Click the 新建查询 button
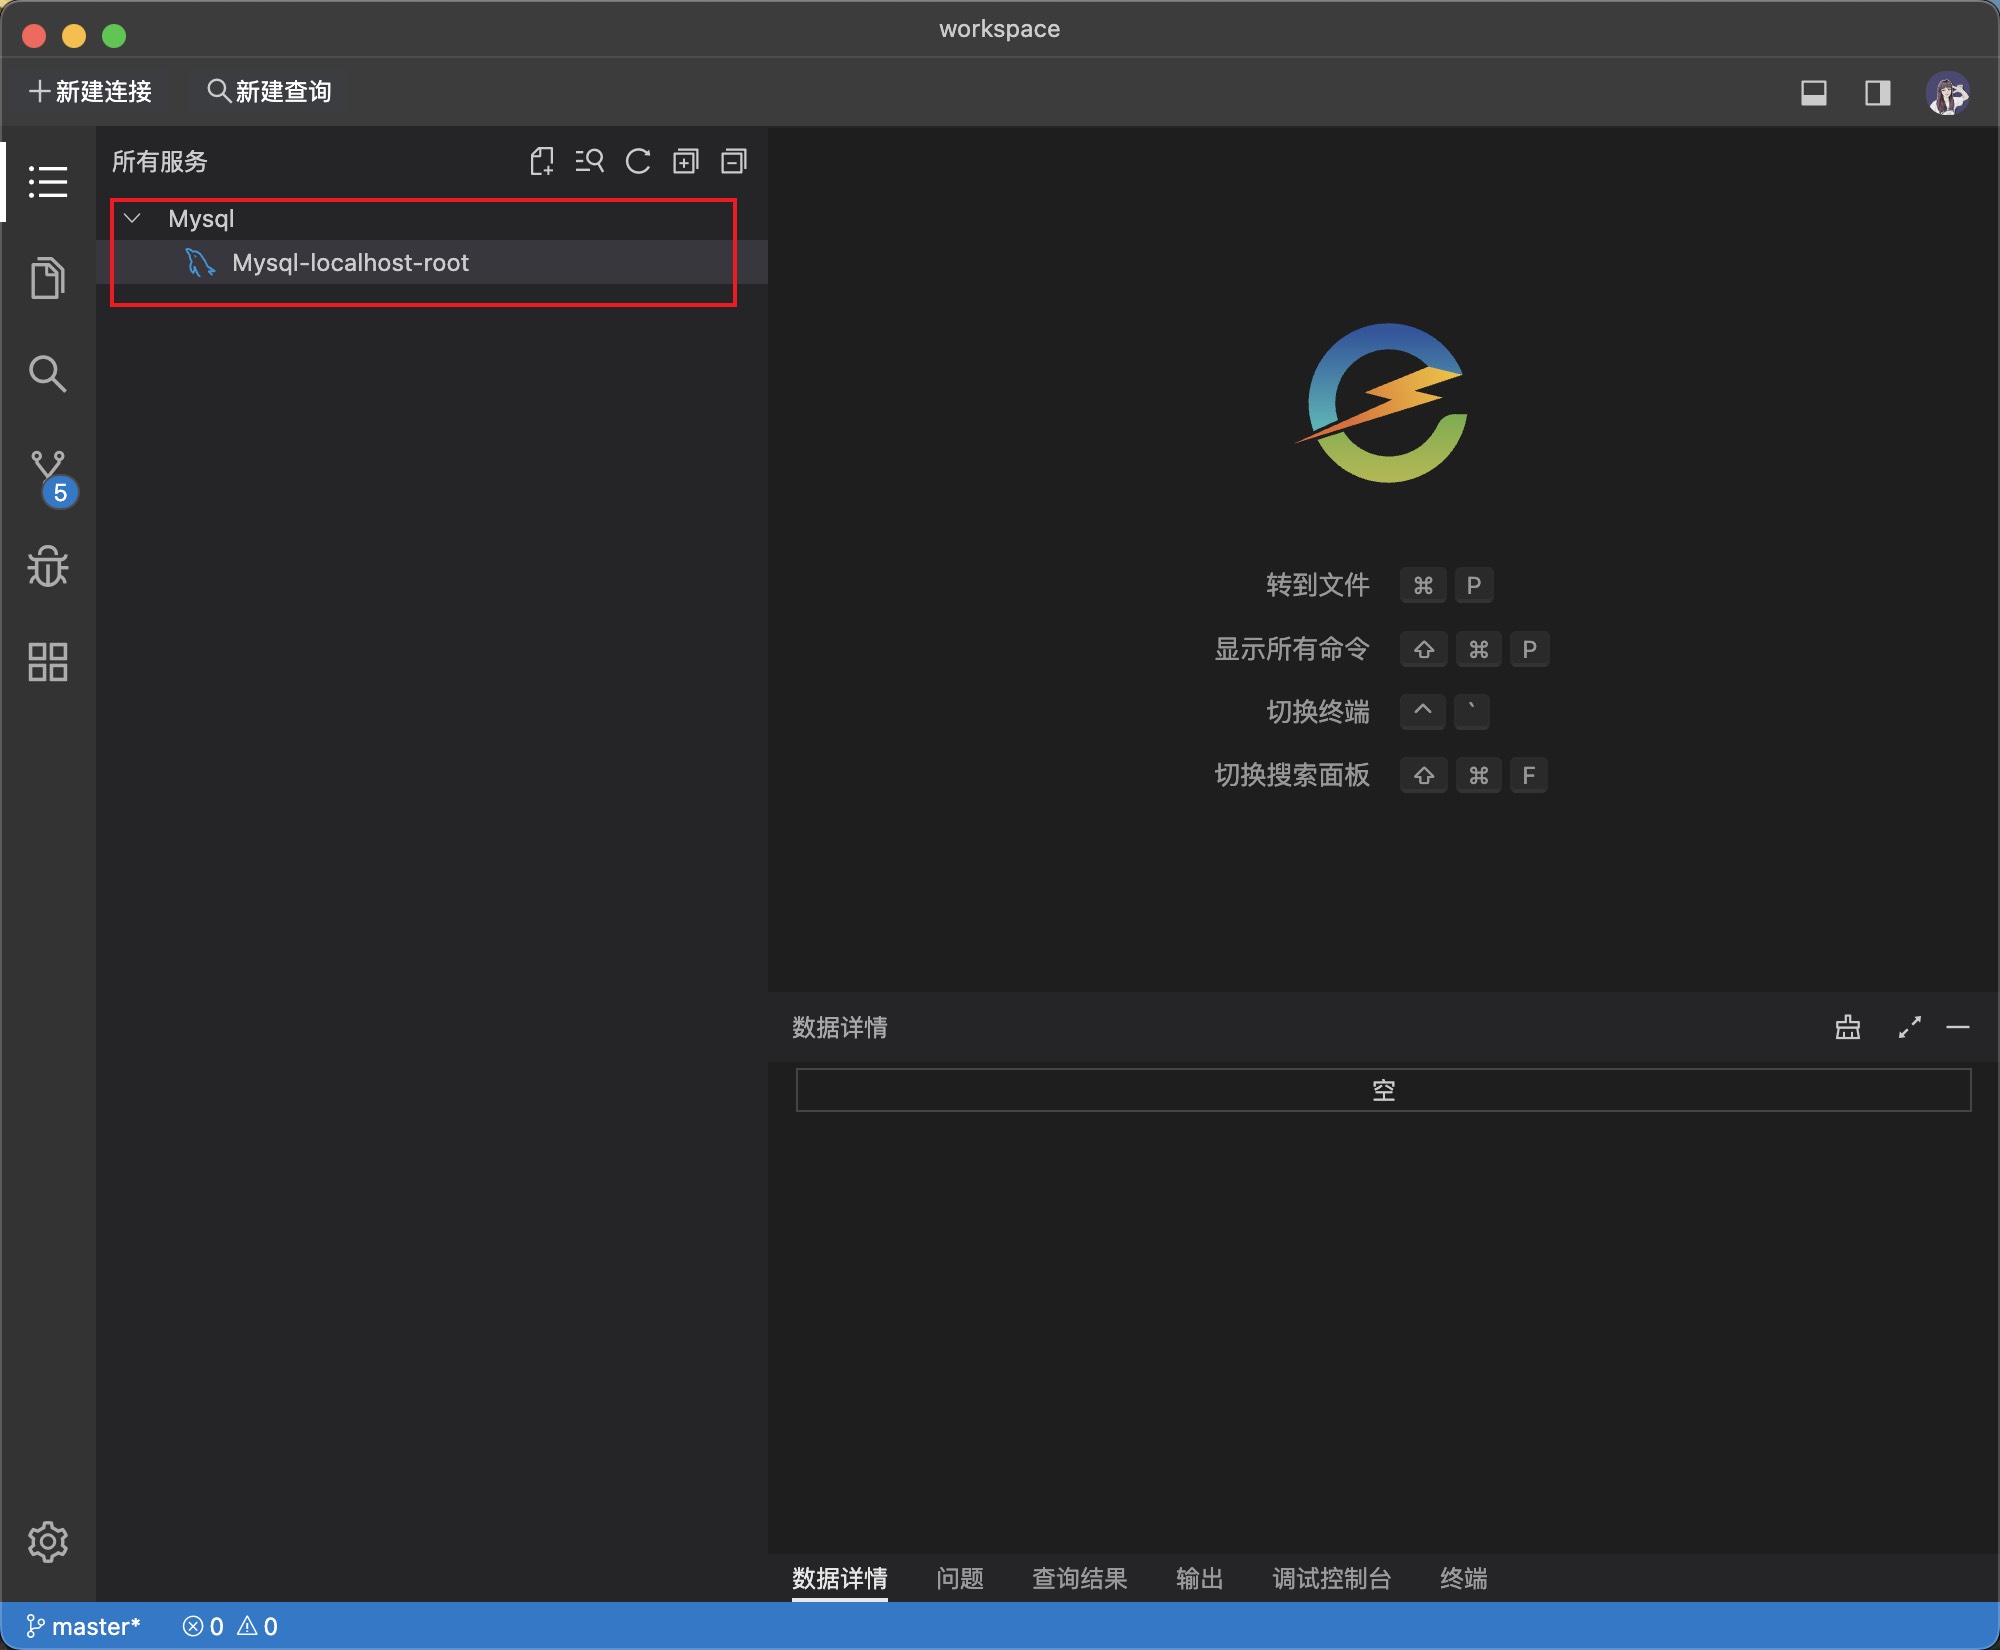 (x=269, y=92)
